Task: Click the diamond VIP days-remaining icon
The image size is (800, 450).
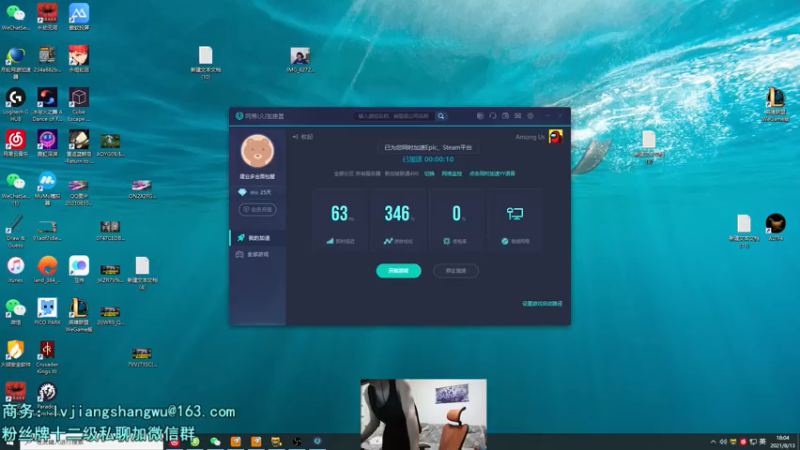Action: point(242,192)
